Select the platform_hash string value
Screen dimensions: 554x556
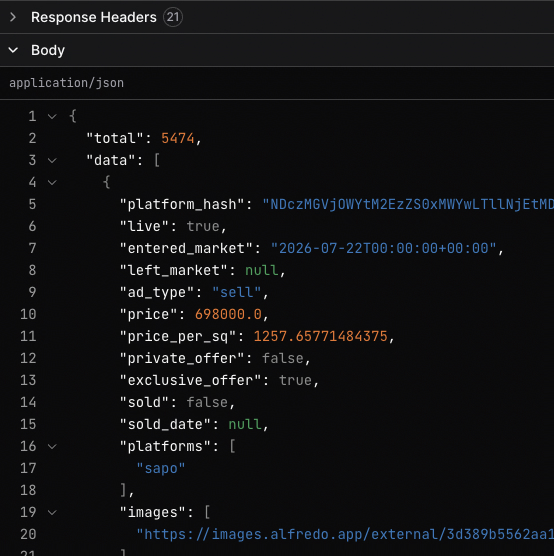408,205
